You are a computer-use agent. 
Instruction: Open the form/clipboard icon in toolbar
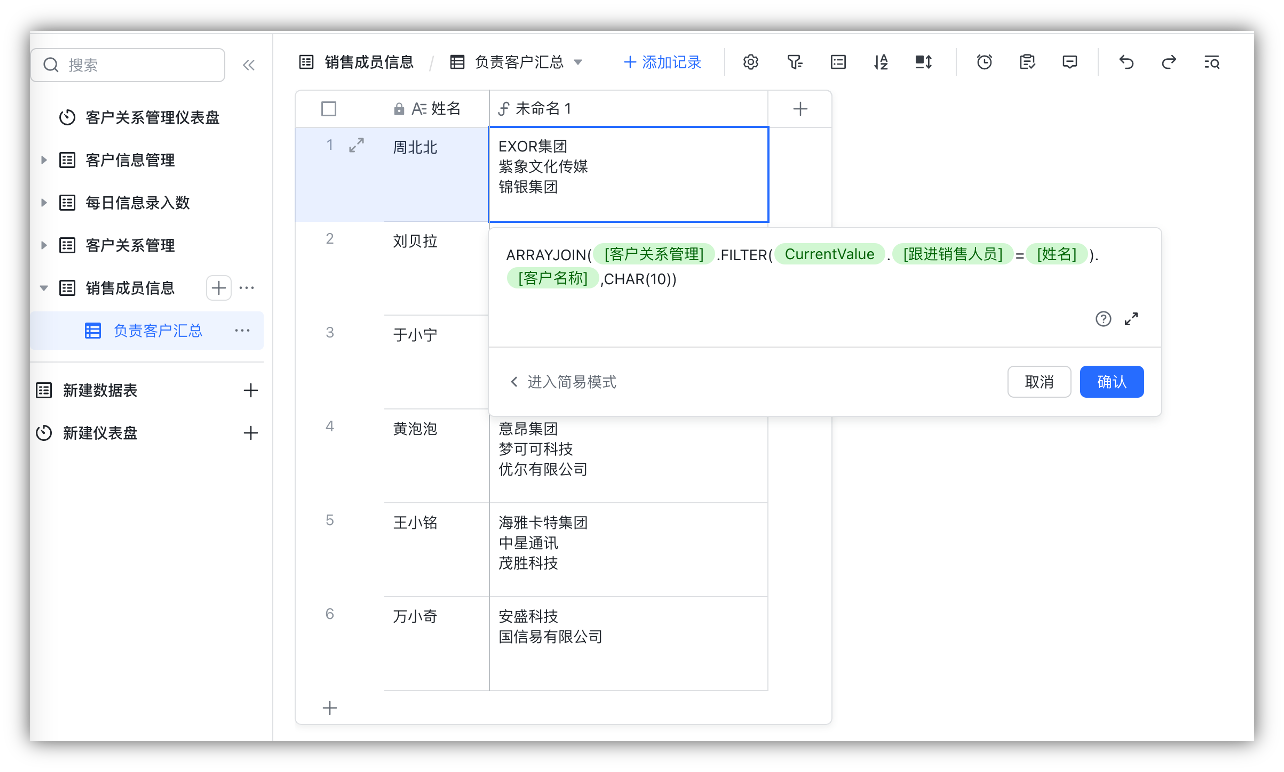1027,62
